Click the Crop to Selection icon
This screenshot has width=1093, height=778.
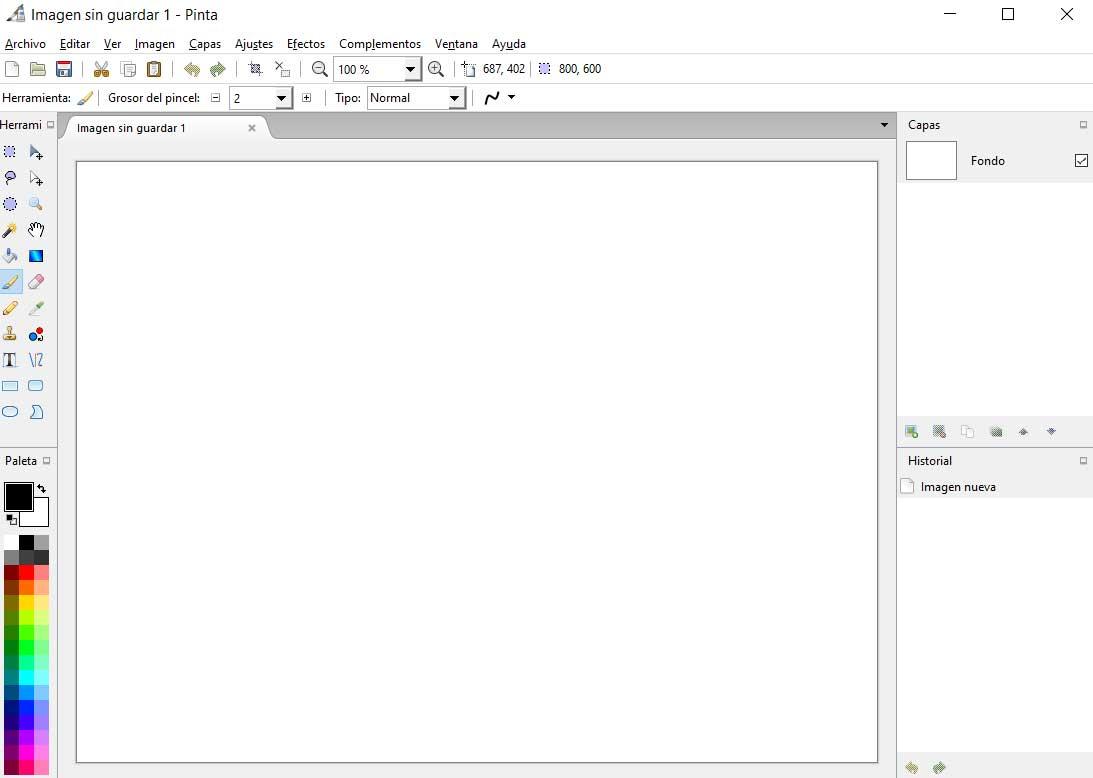pyautogui.click(x=256, y=69)
